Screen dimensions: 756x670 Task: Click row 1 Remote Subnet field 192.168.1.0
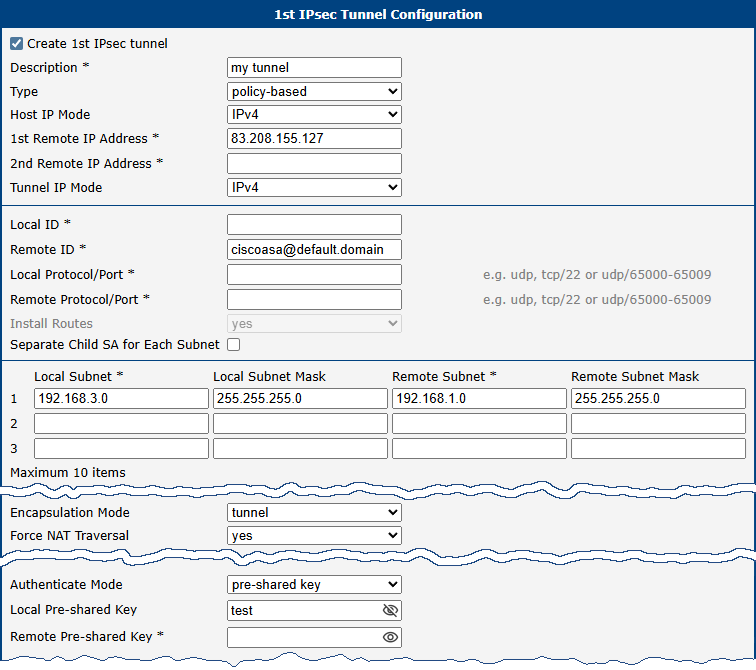pyautogui.click(x=479, y=399)
